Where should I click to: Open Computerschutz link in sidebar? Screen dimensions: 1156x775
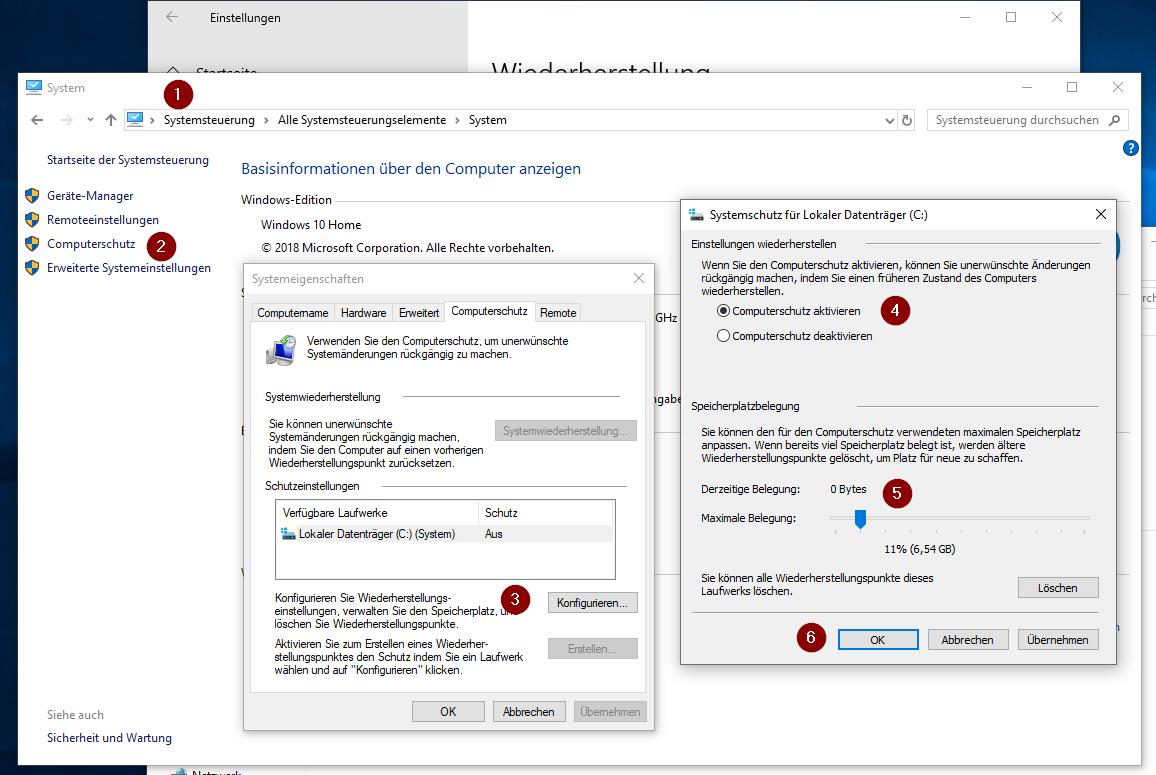coord(91,243)
